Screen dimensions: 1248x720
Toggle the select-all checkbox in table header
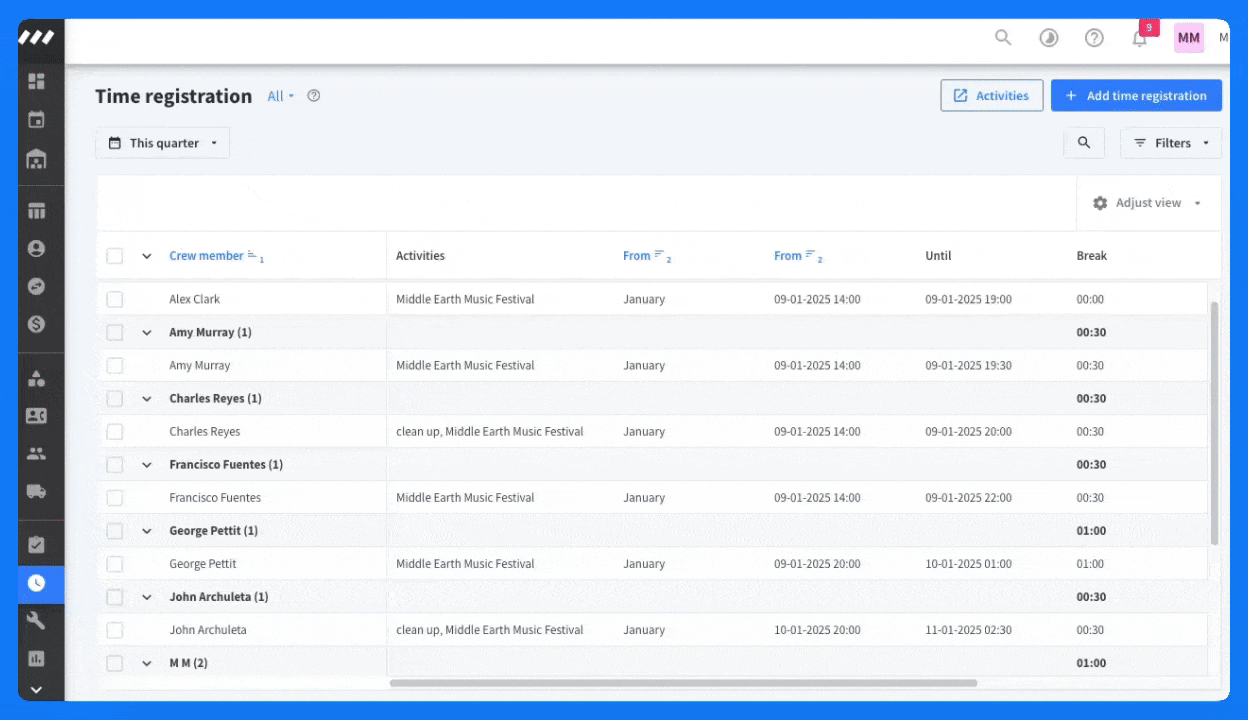pos(115,256)
